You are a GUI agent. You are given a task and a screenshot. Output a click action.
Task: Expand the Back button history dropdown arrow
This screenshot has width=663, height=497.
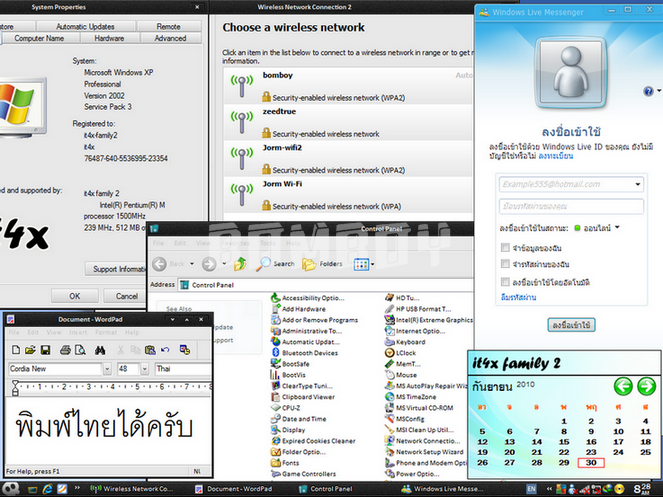[x=192, y=264]
